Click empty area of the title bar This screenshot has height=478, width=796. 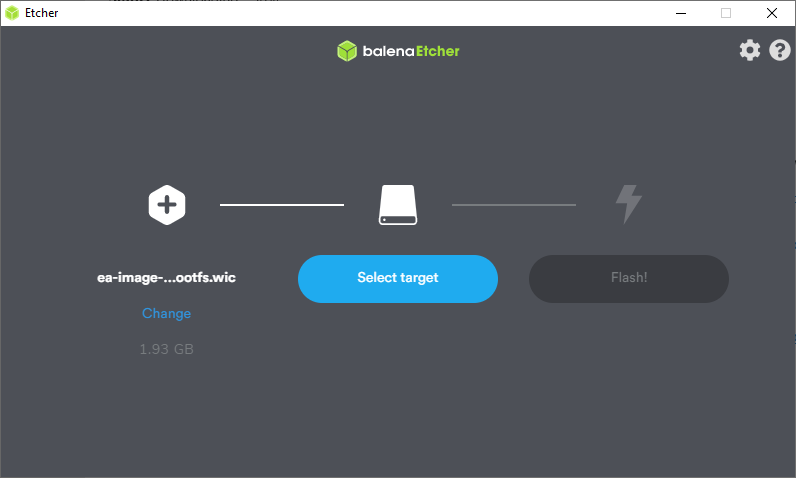tap(350, 13)
